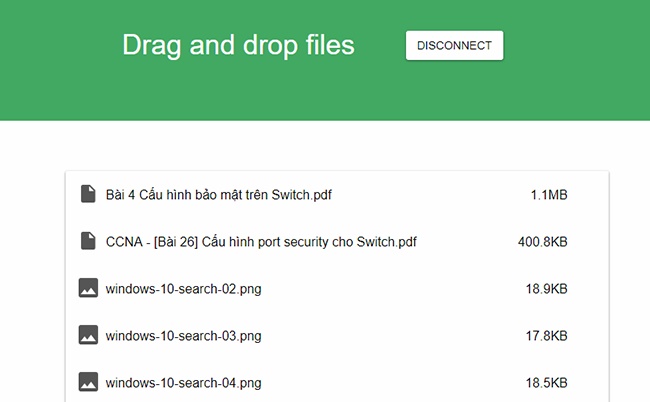650x402 pixels.
Task: Open CCNA - [Bài 26] port security pdf
Action: point(261,242)
